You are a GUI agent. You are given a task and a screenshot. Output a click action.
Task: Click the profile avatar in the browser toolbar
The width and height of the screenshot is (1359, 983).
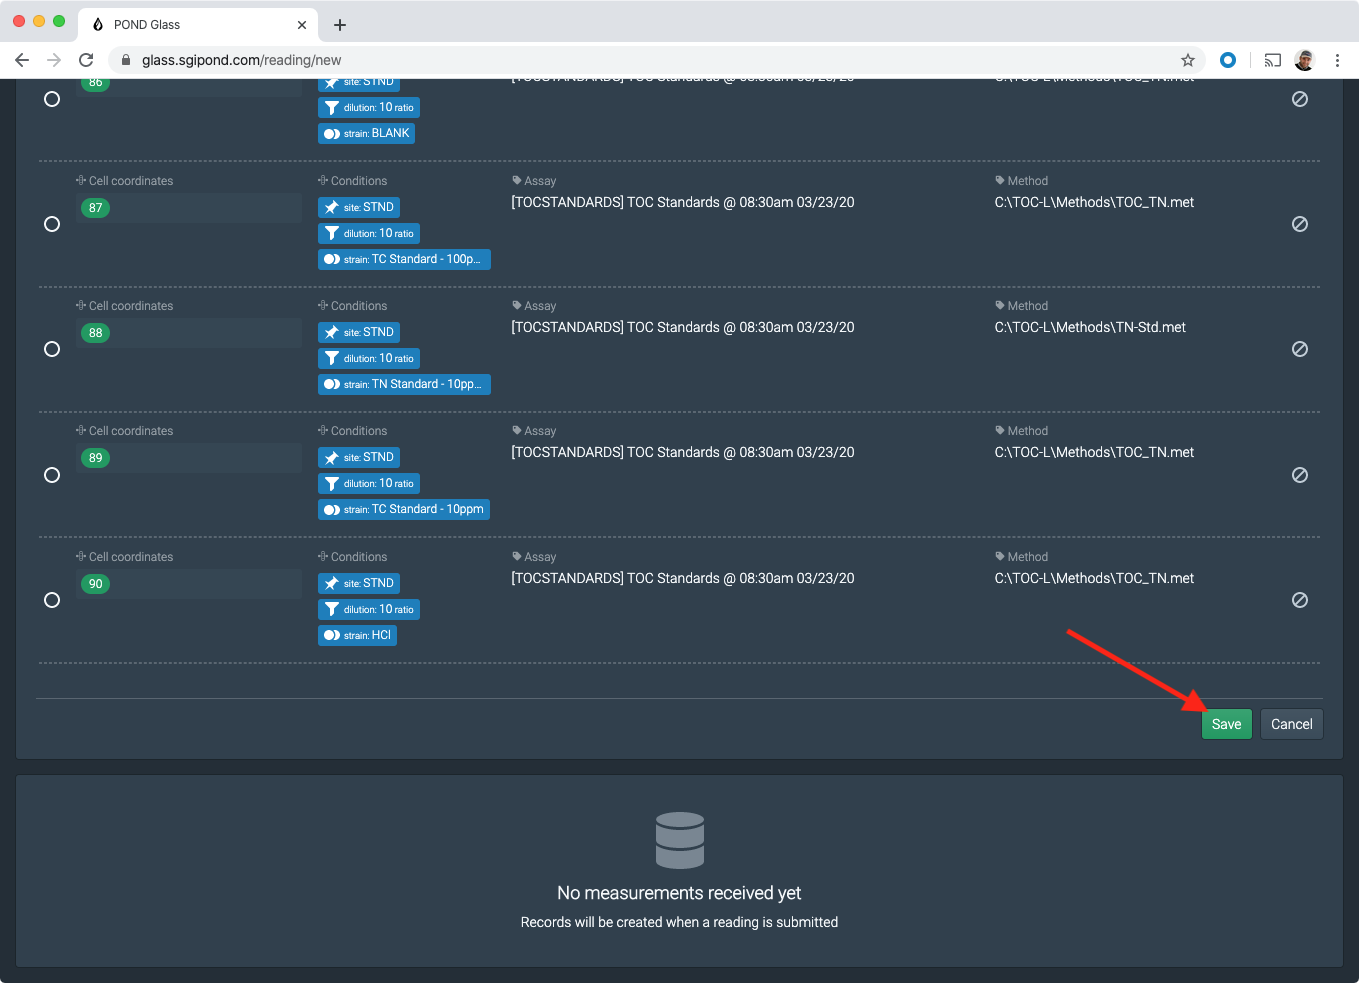point(1305,60)
